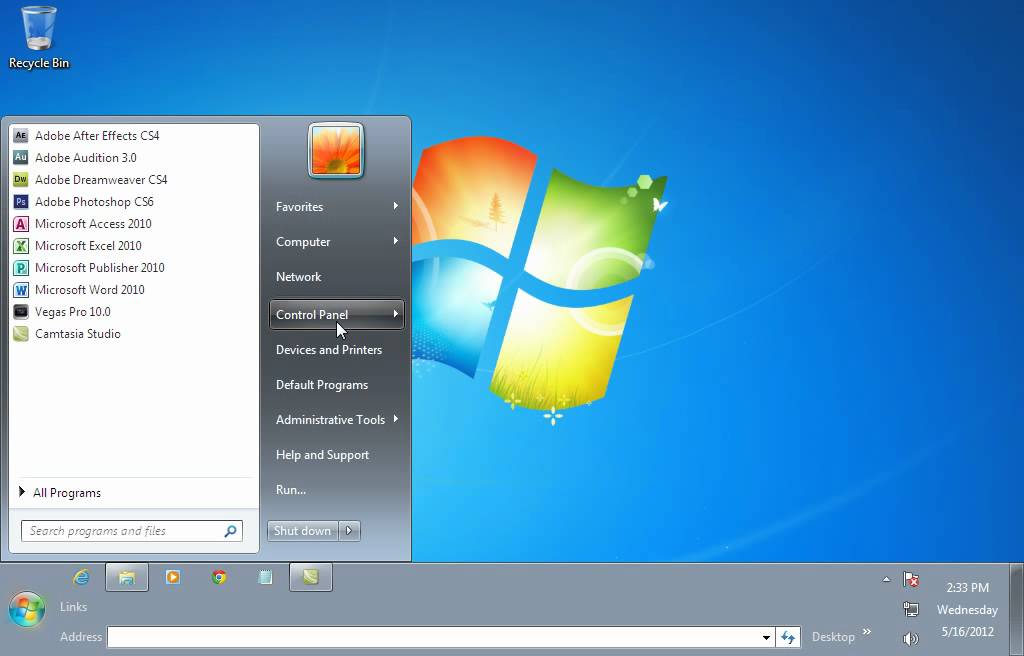This screenshot has width=1024, height=656.
Task: Click the Wednesday text in tray
Action: click(x=967, y=610)
